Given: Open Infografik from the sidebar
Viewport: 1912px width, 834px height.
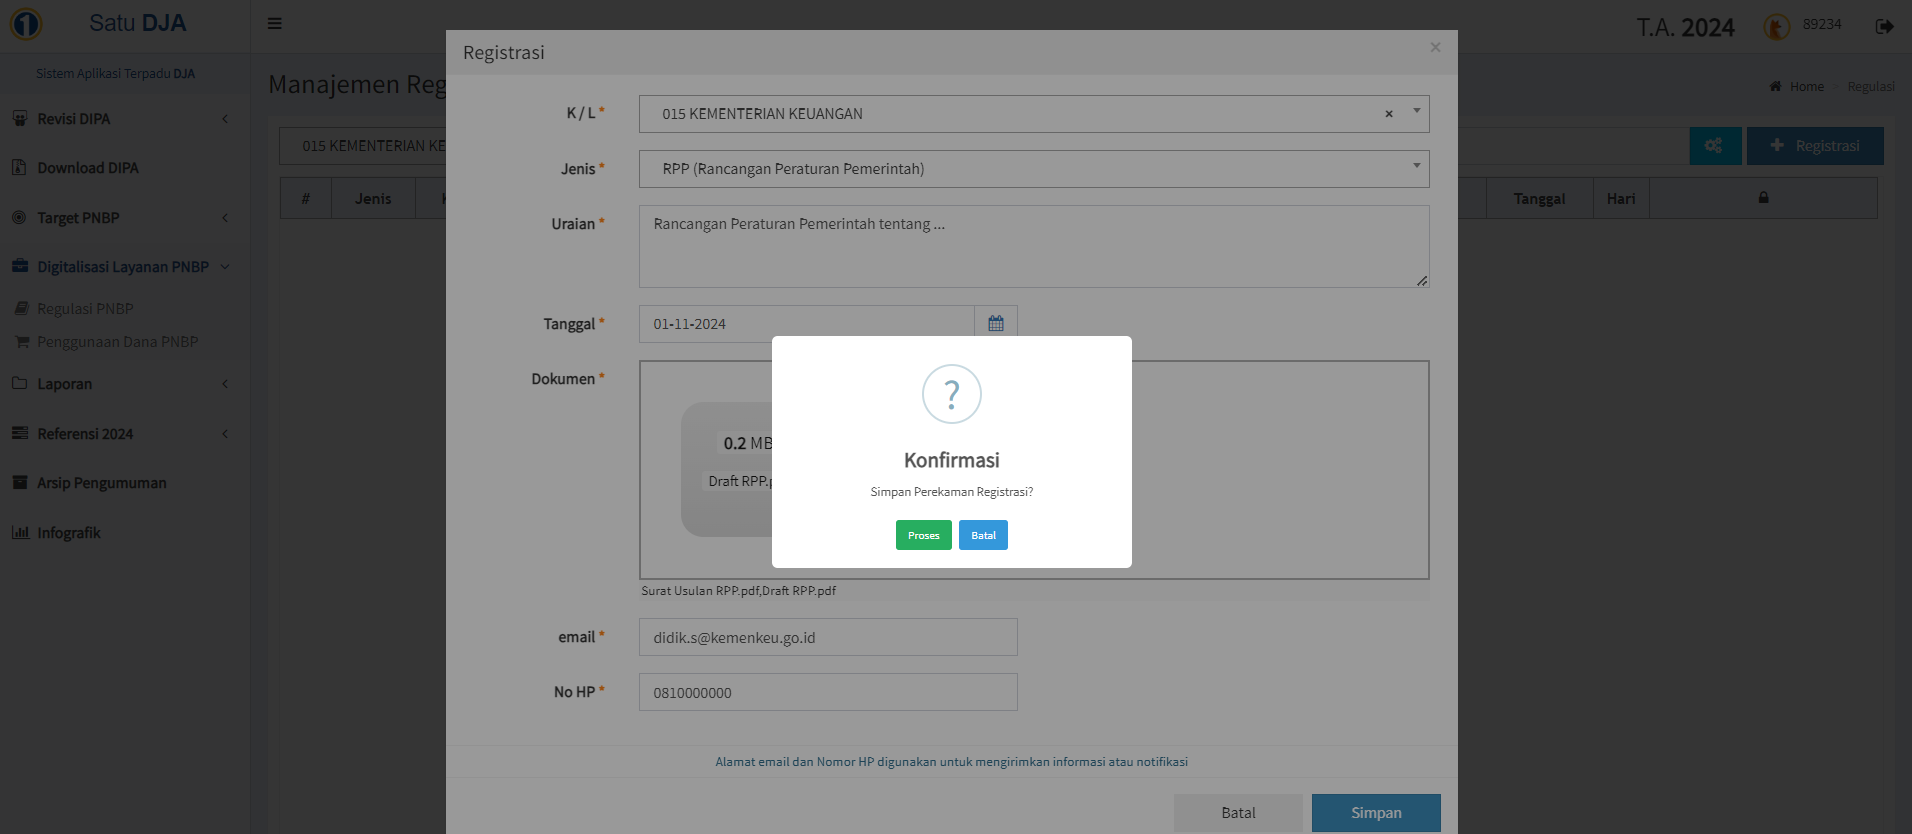Looking at the screenshot, I should point(68,533).
